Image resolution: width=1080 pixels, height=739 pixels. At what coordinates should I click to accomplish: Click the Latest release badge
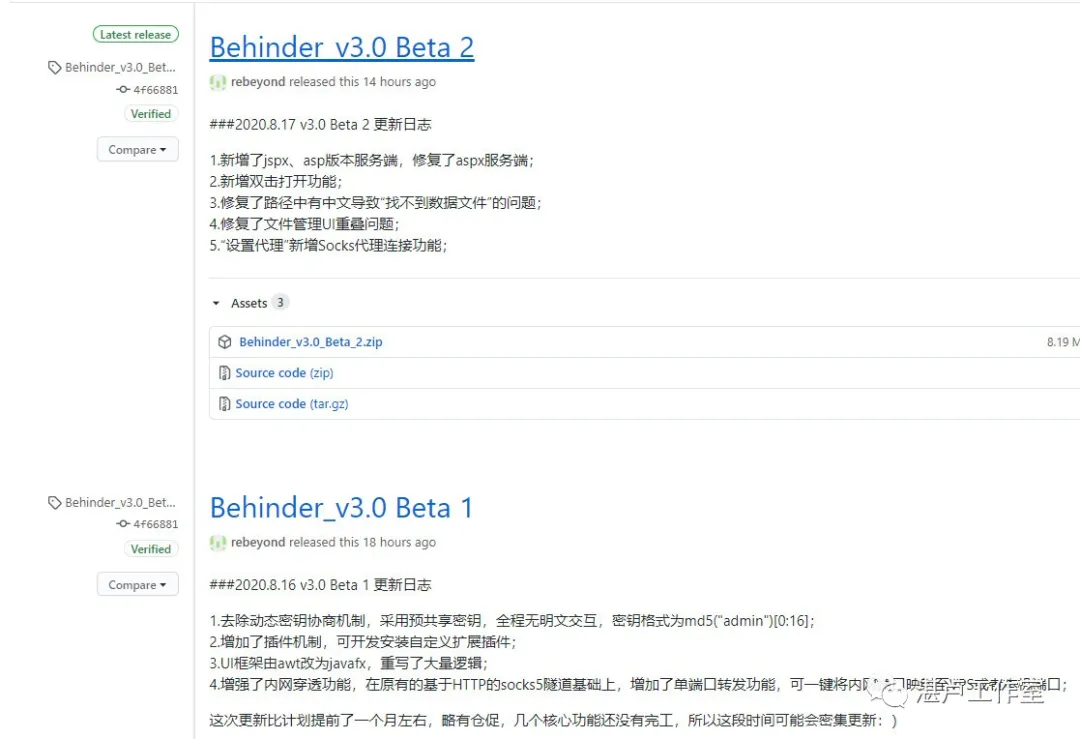136,34
